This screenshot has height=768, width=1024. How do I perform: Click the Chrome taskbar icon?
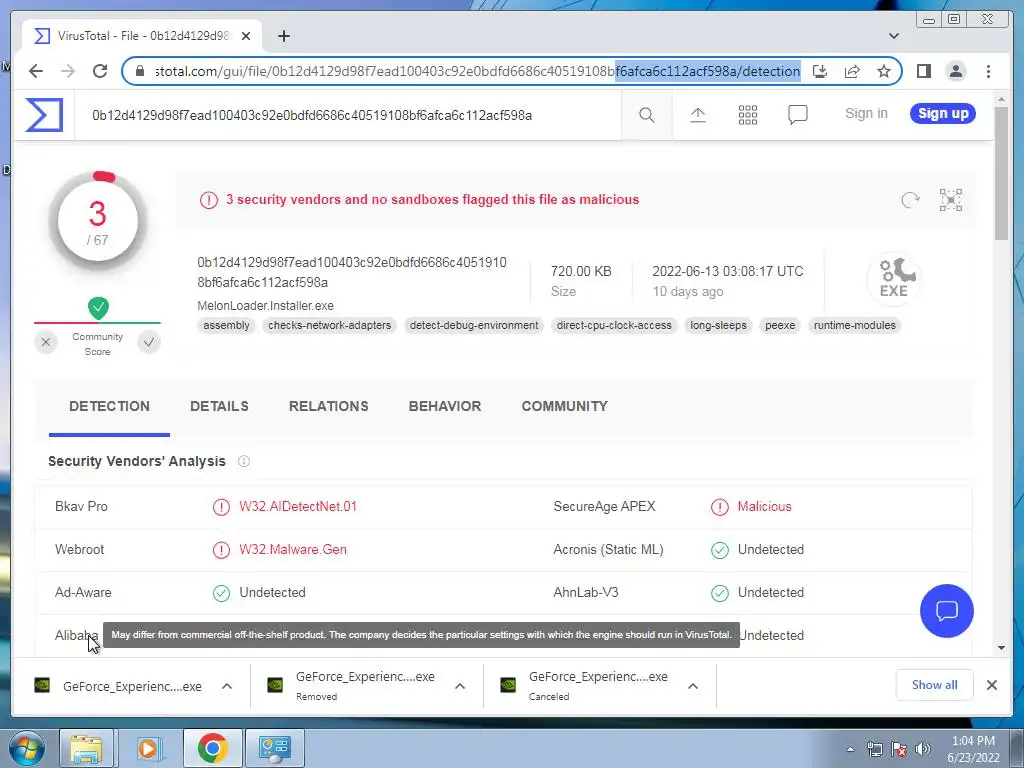click(x=212, y=748)
